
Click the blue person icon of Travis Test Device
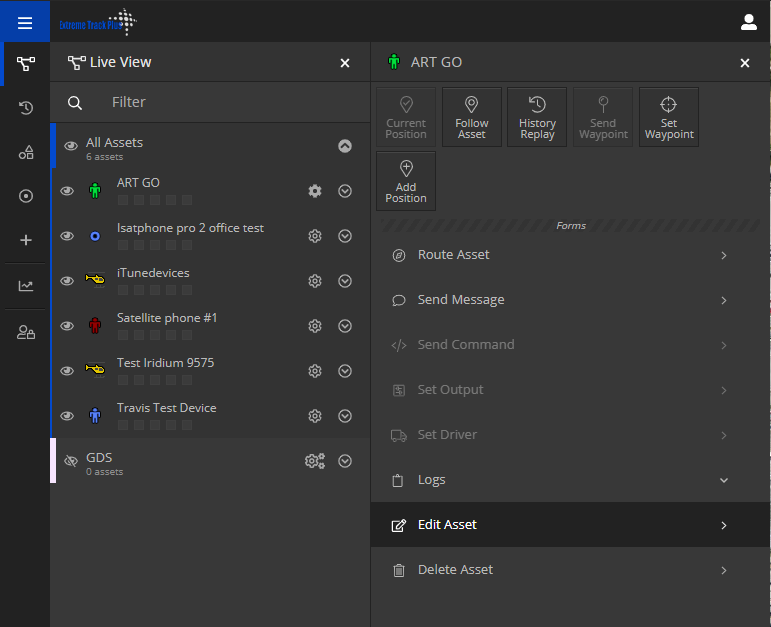coord(95,415)
